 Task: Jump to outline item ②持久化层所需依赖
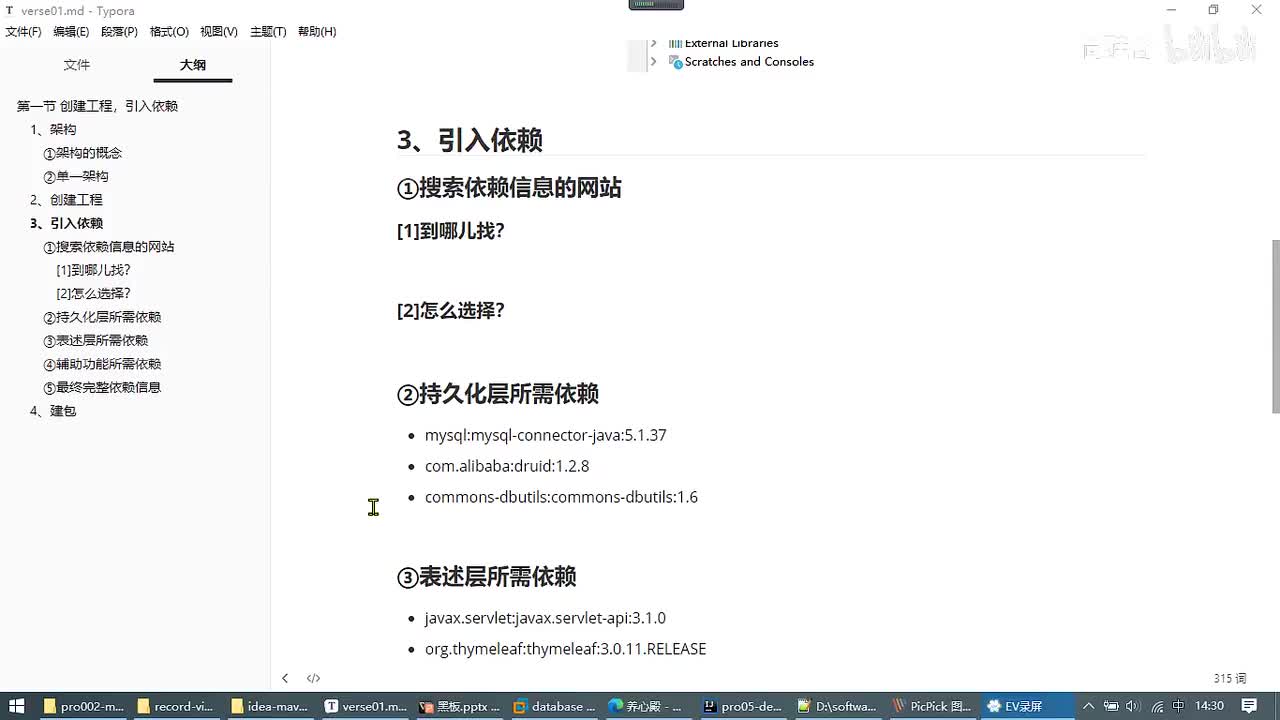pyautogui.click(x=102, y=317)
